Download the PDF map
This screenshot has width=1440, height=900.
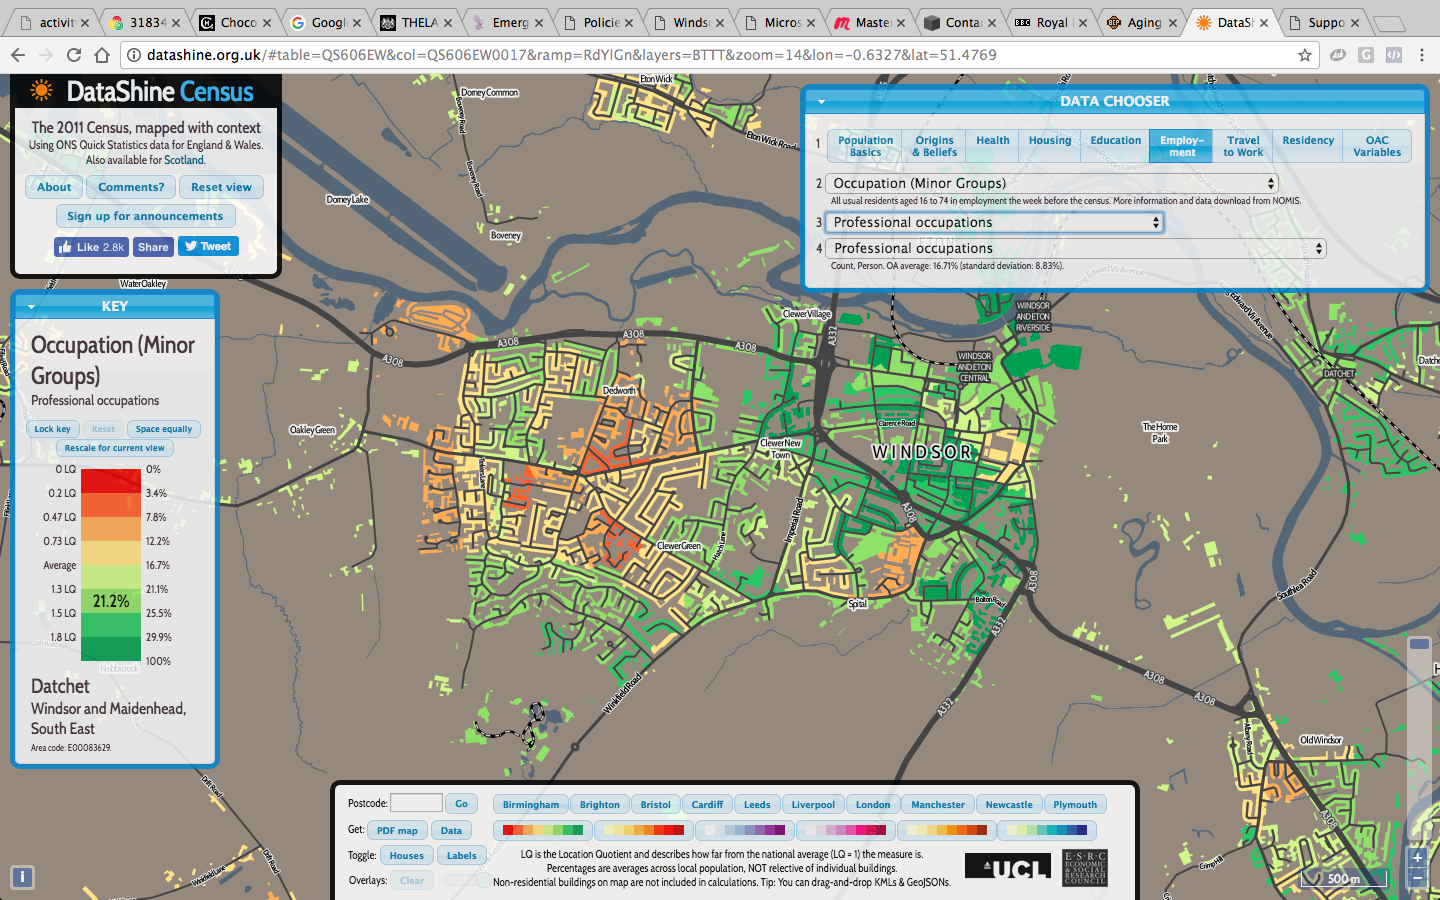[398, 830]
